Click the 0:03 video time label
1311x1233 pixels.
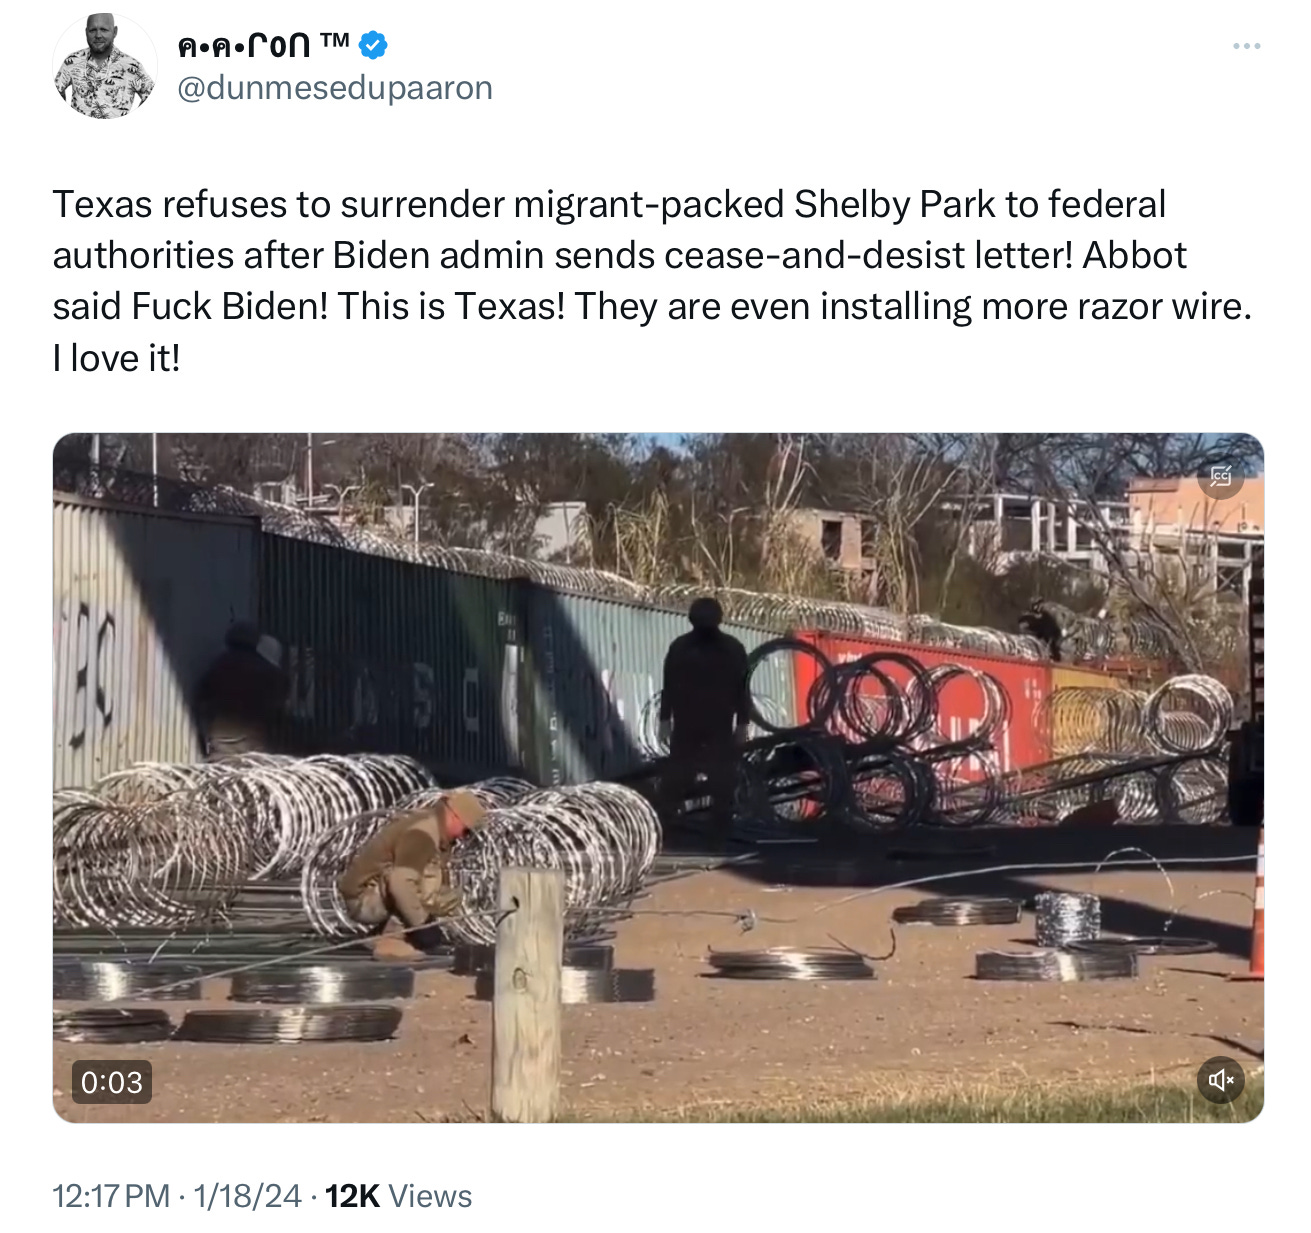click(112, 1082)
